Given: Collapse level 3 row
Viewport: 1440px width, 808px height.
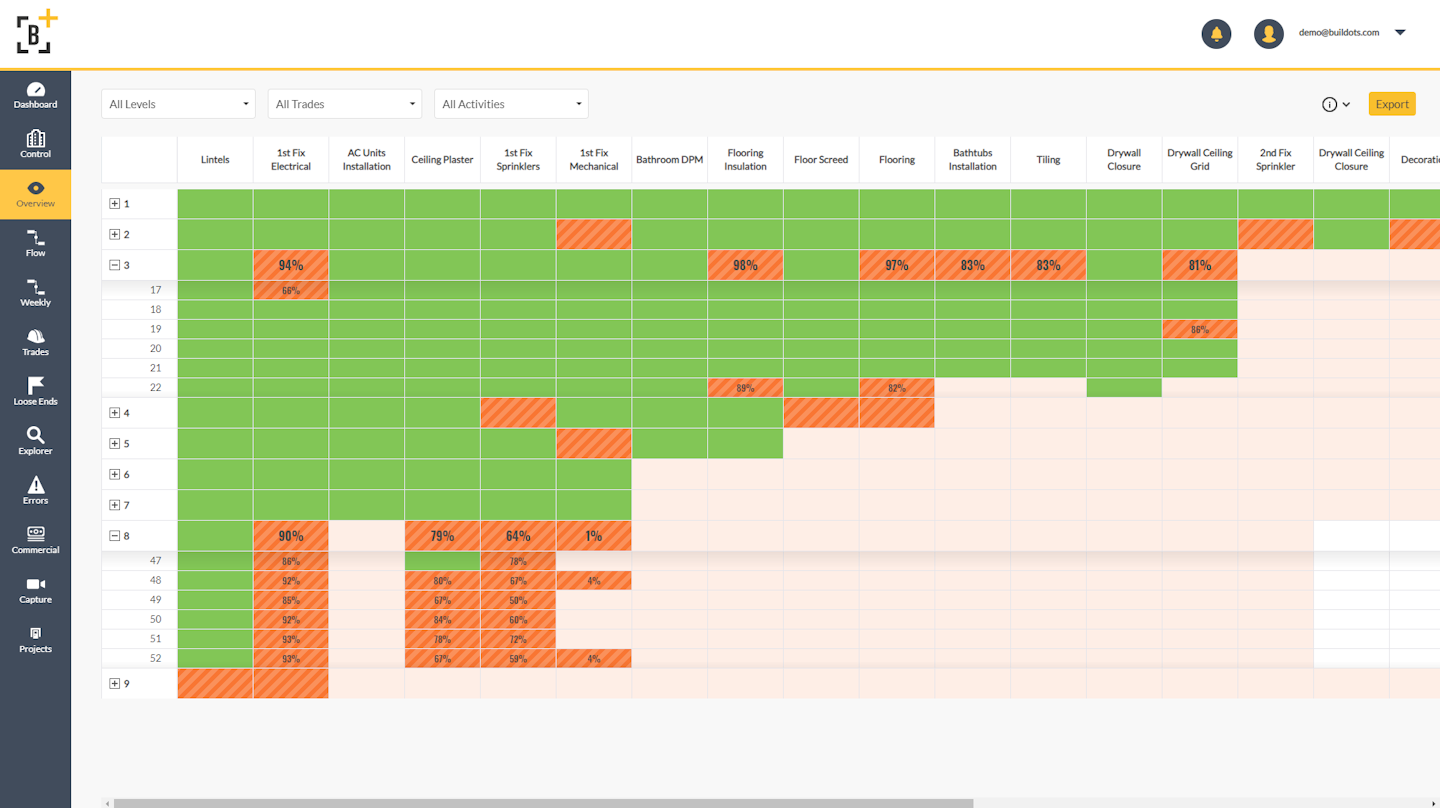Looking at the screenshot, I should pos(115,265).
